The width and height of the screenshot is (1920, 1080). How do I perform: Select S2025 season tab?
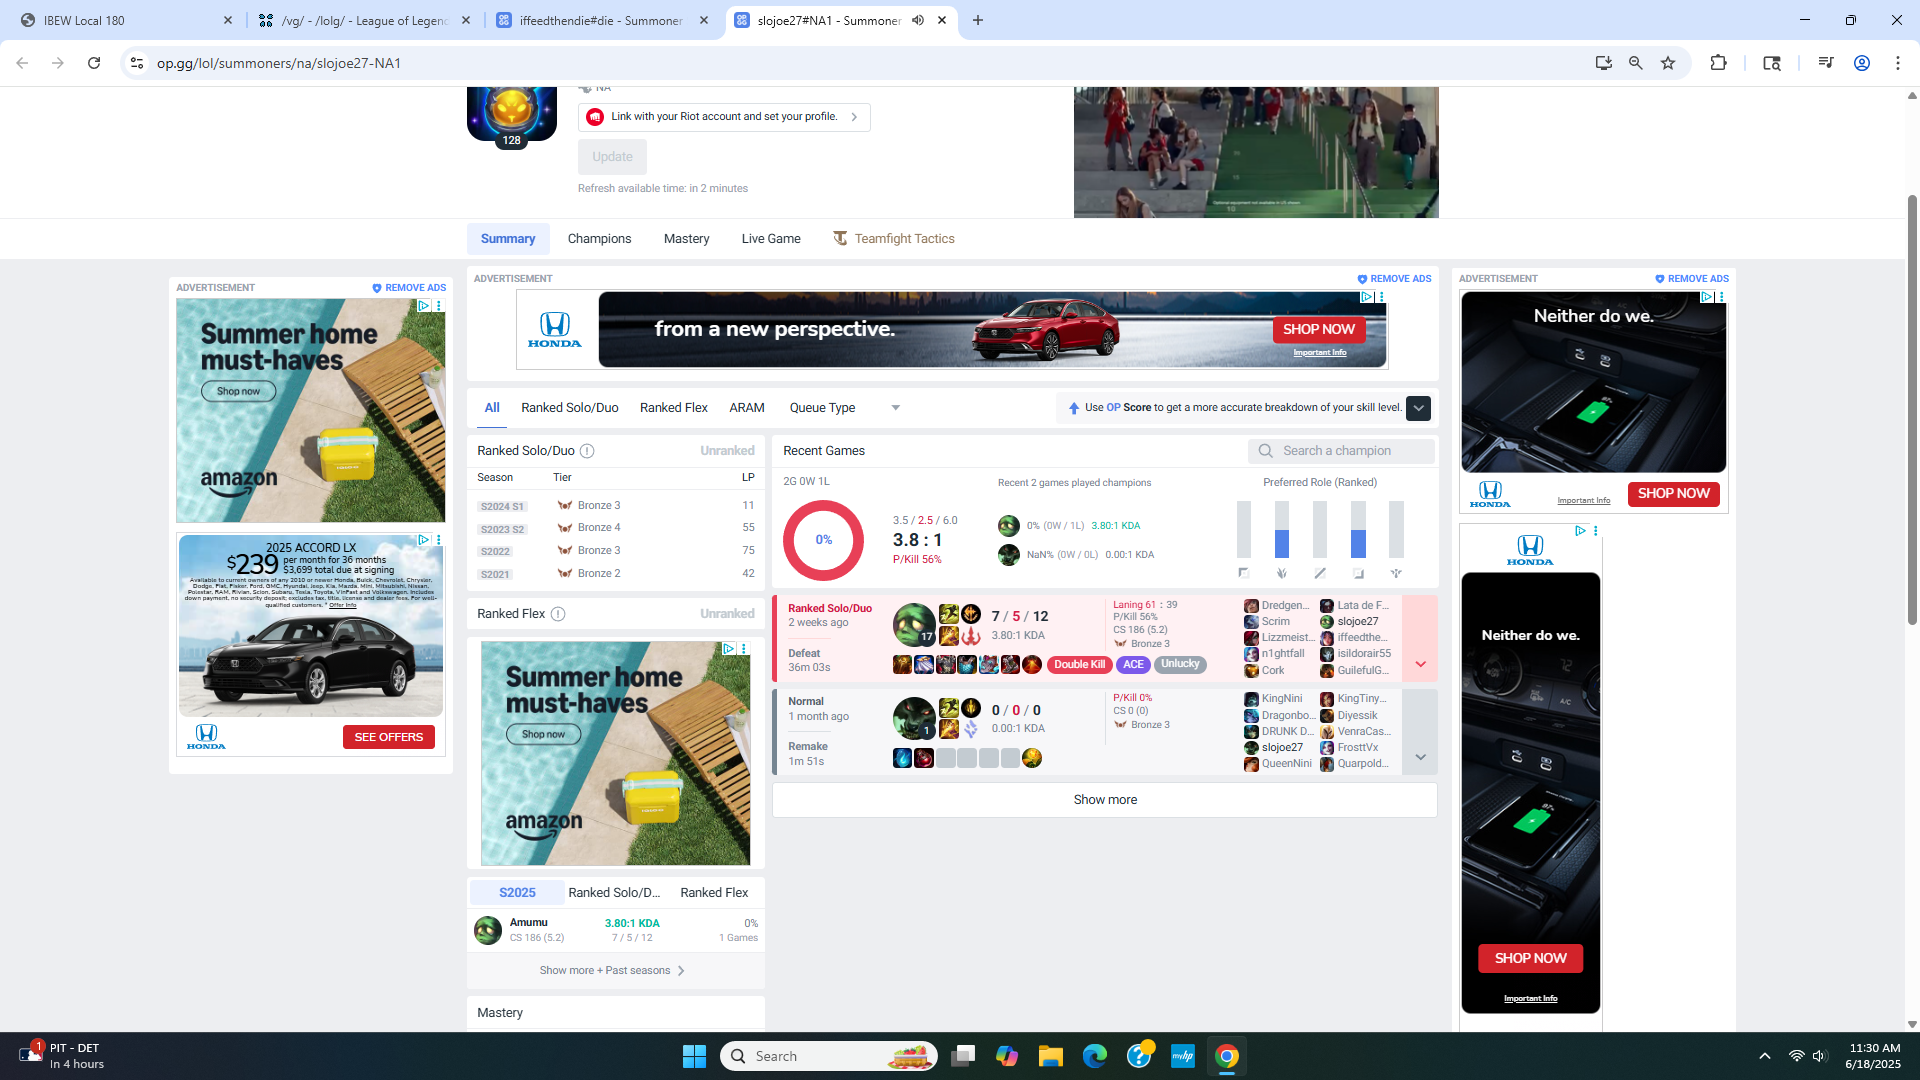pos(517,893)
